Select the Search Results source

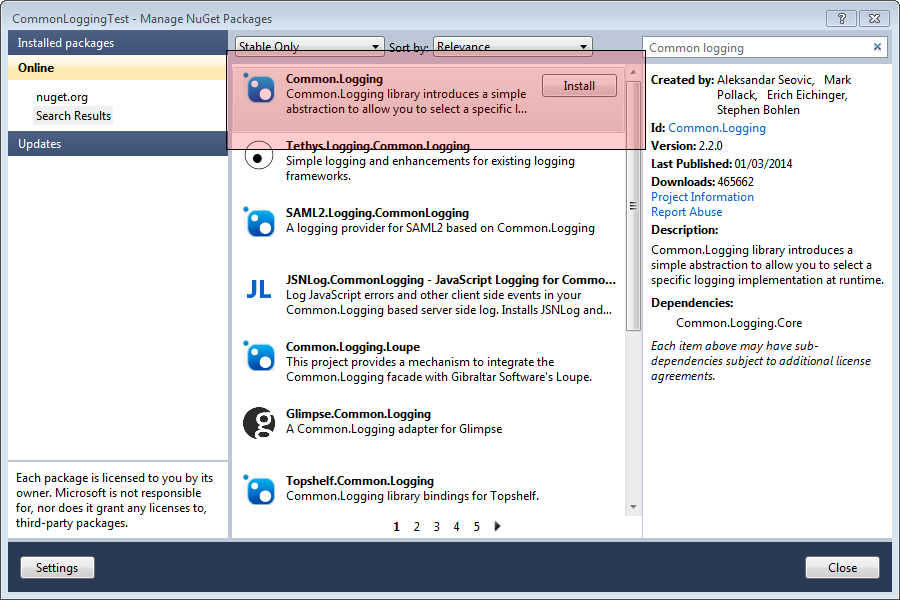73,116
